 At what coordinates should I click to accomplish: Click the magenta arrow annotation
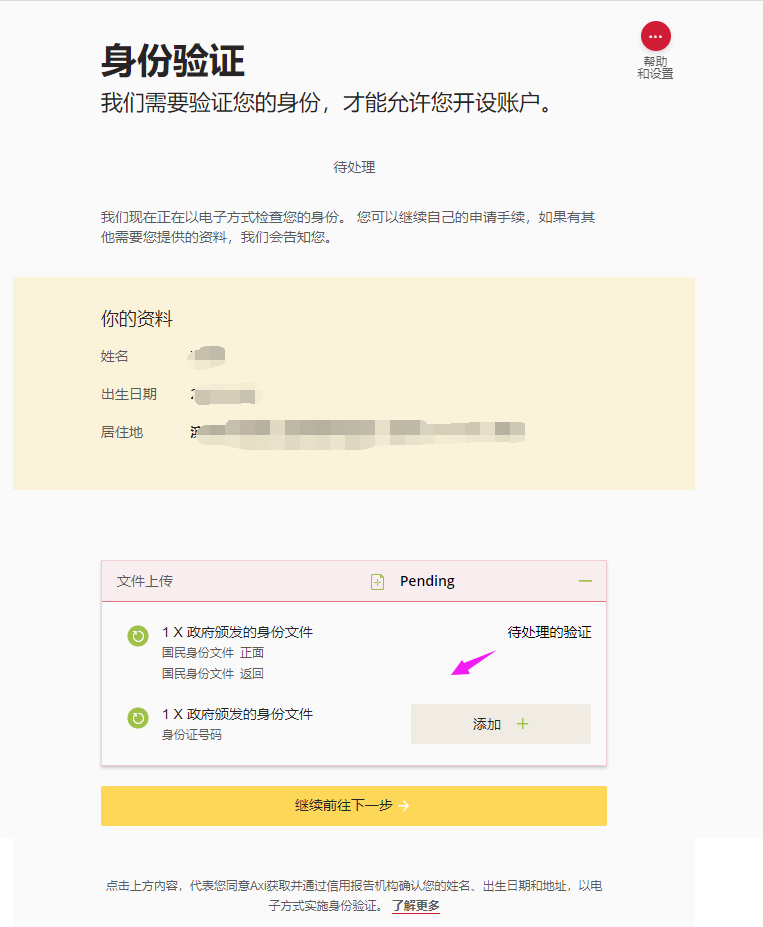pyautogui.click(x=473, y=663)
